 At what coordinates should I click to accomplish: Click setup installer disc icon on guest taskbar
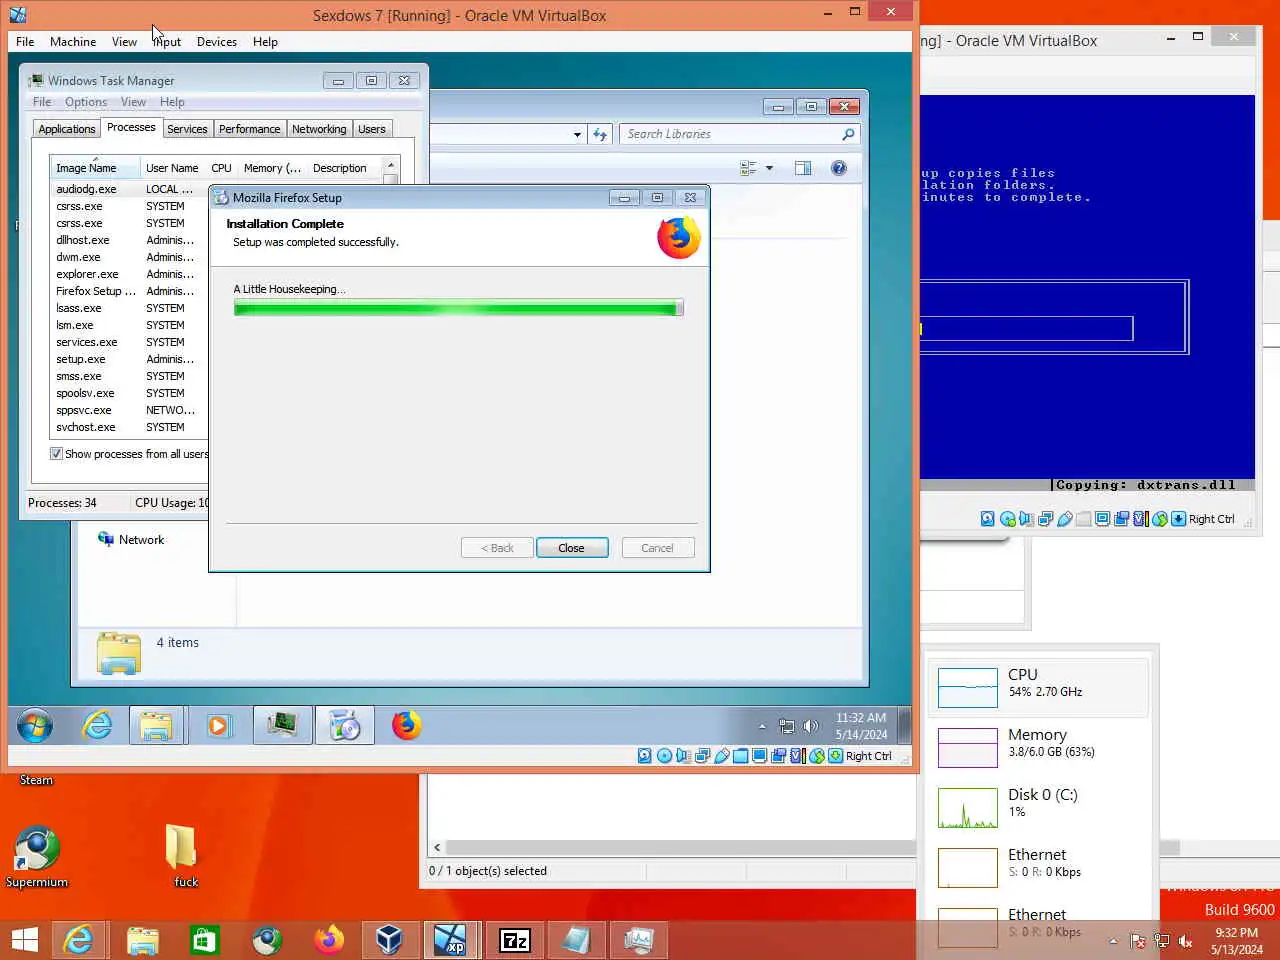coord(345,726)
